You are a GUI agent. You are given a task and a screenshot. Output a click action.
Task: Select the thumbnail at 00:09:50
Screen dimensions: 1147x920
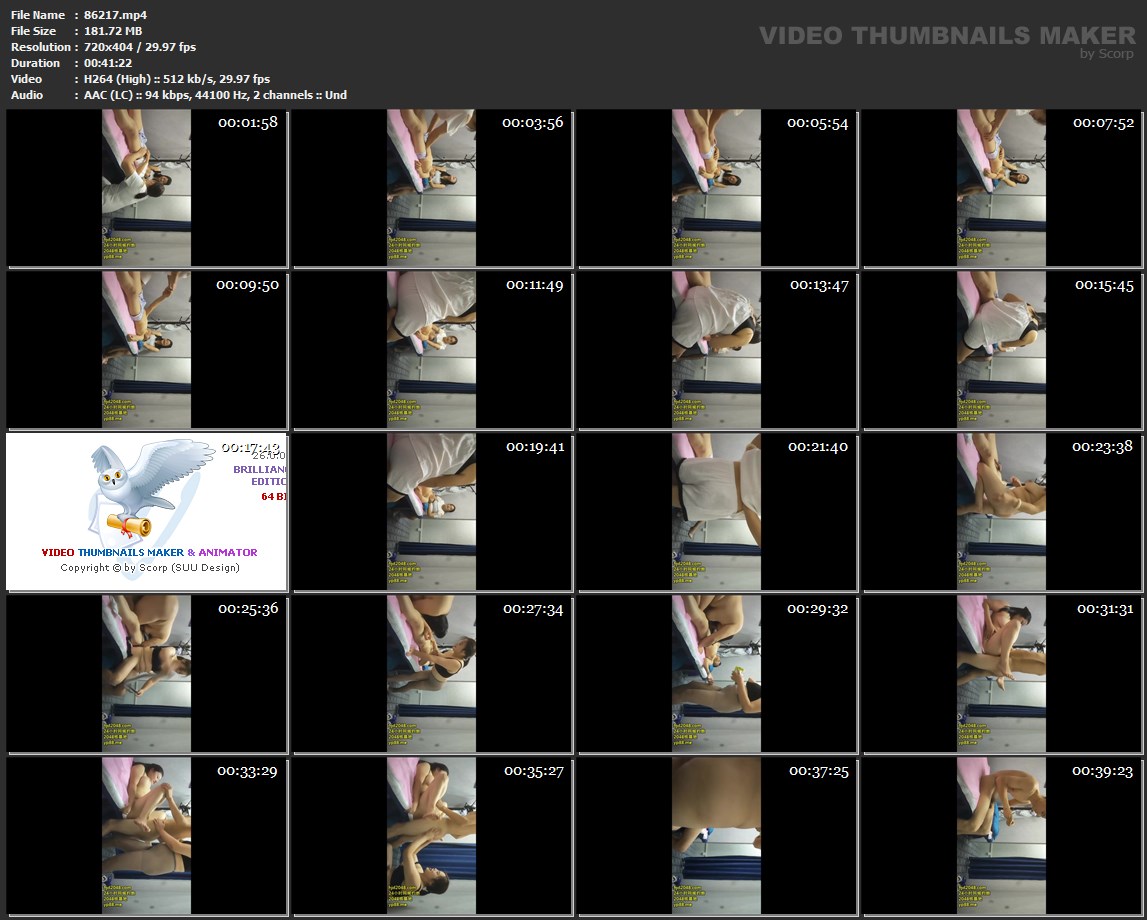click(x=147, y=350)
